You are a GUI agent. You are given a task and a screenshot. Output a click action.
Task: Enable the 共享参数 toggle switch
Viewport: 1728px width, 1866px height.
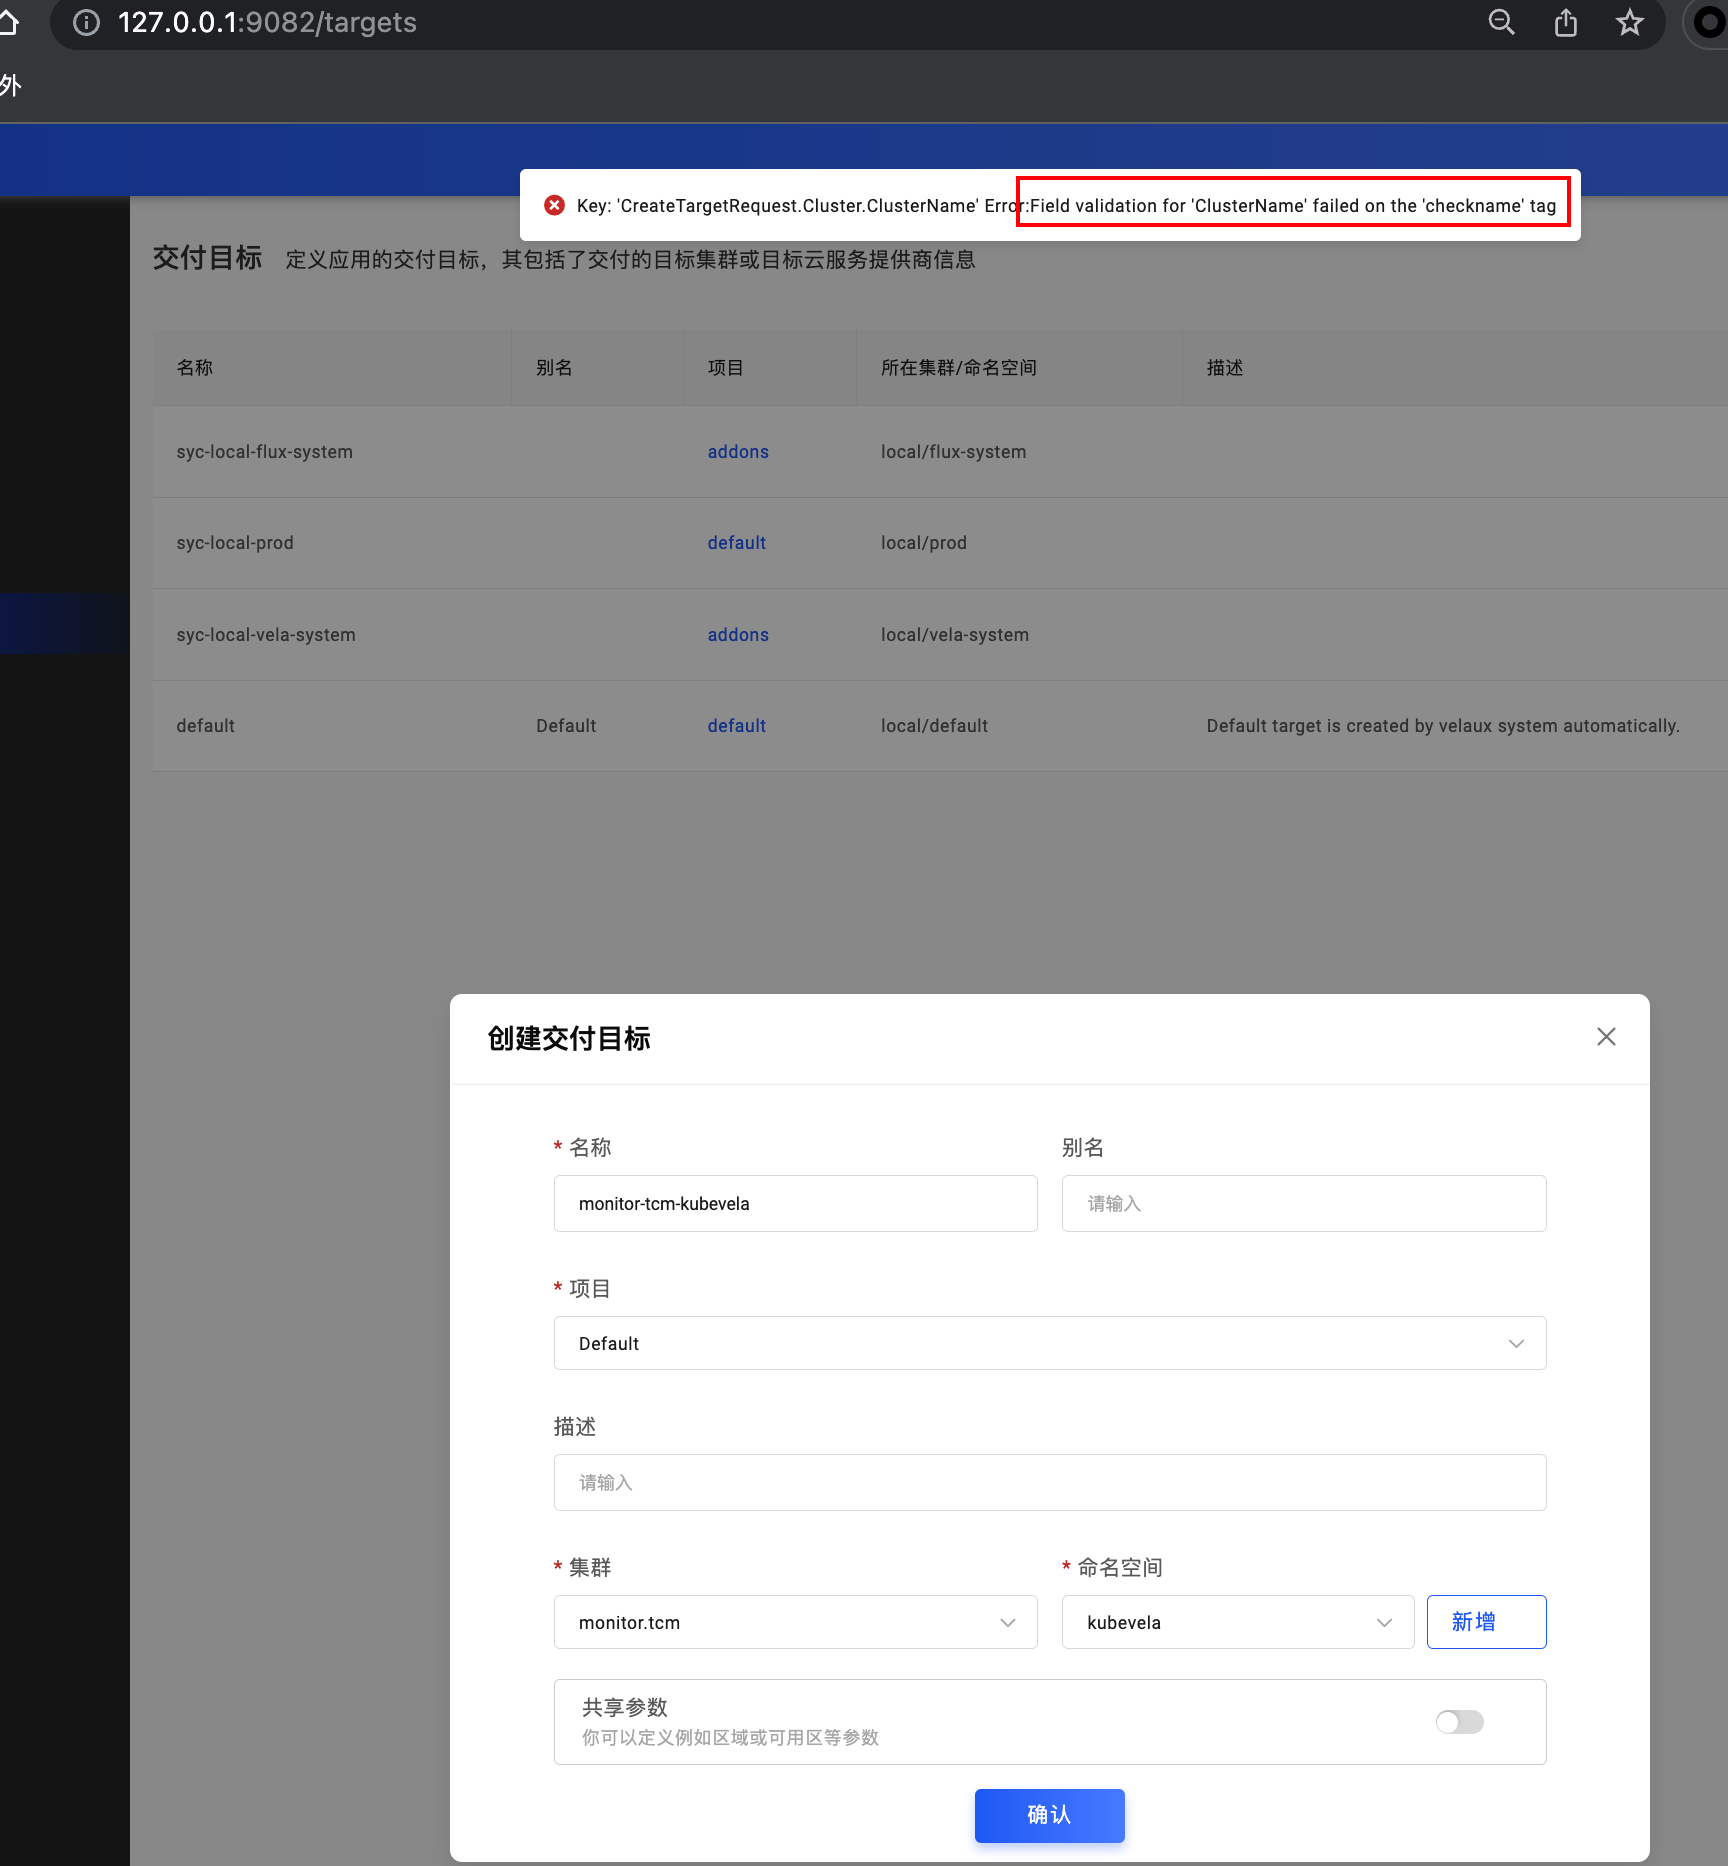(1458, 1722)
